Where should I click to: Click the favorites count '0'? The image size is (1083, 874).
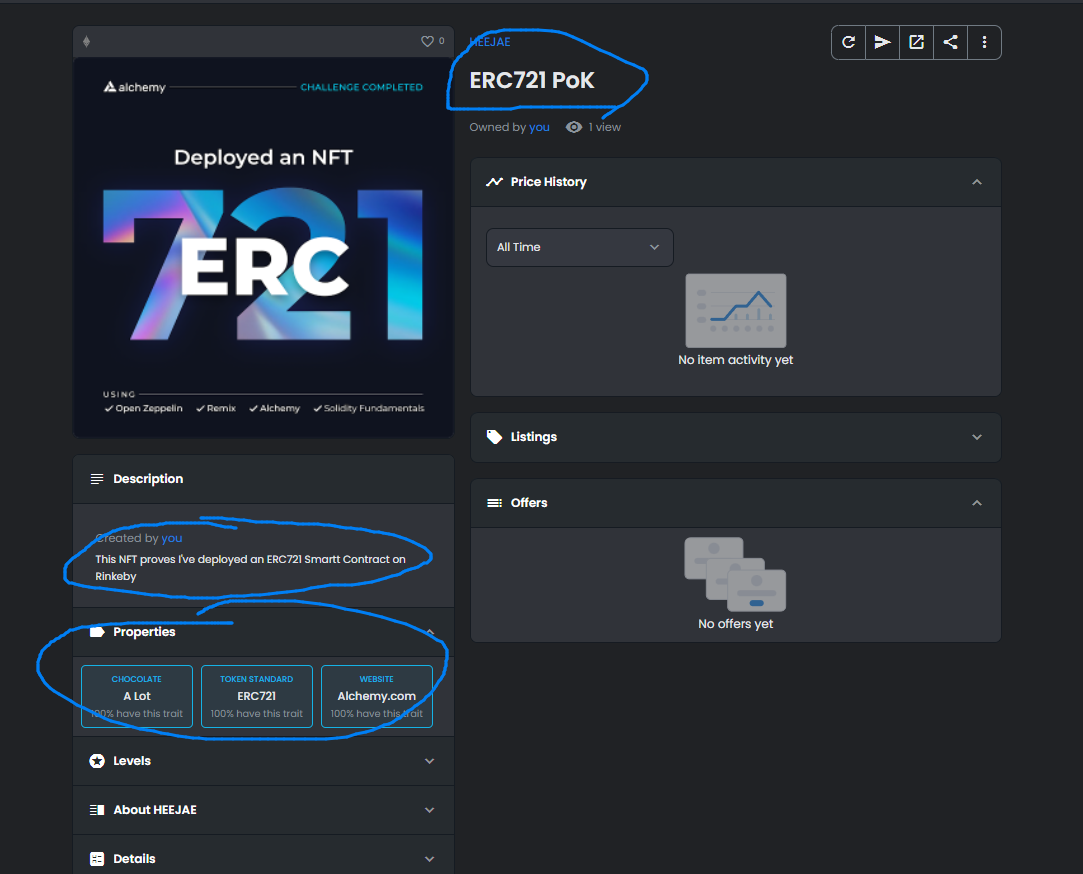[x=442, y=41]
